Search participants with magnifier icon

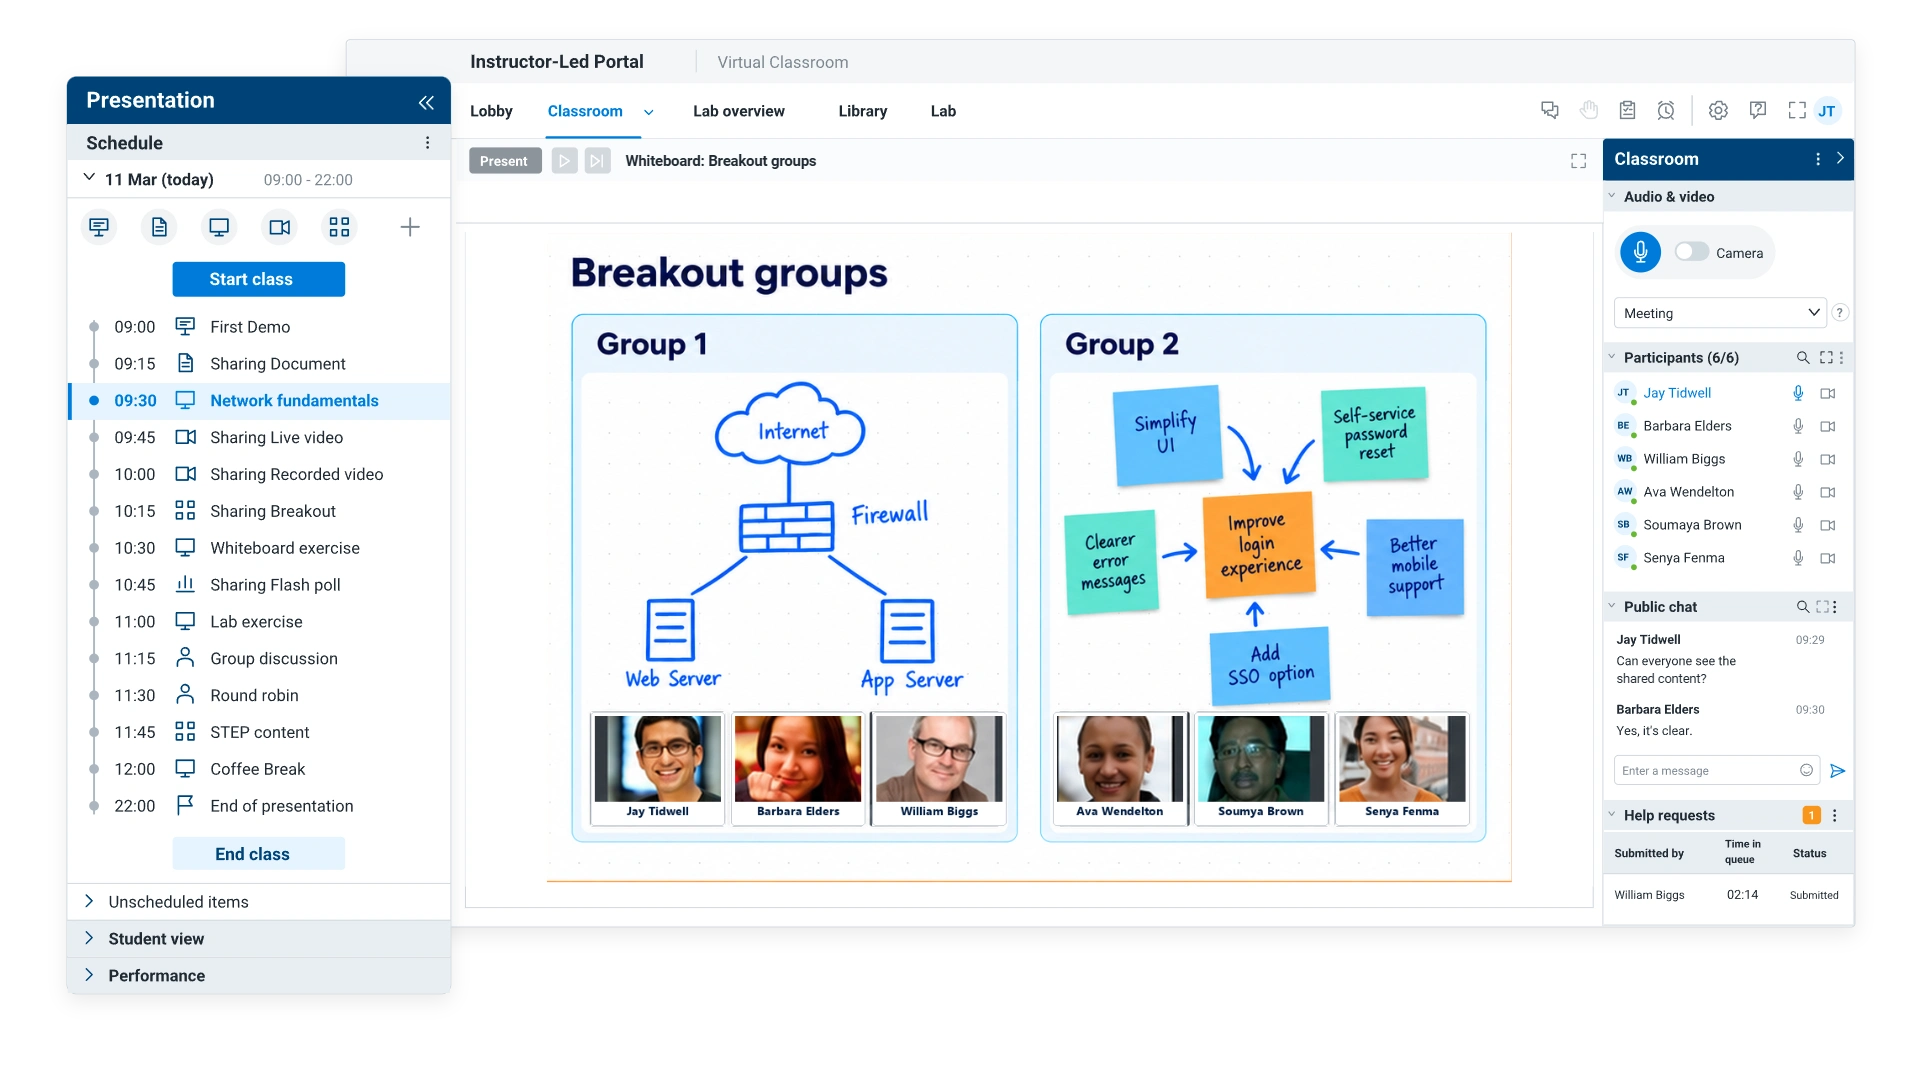pos(1803,358)
